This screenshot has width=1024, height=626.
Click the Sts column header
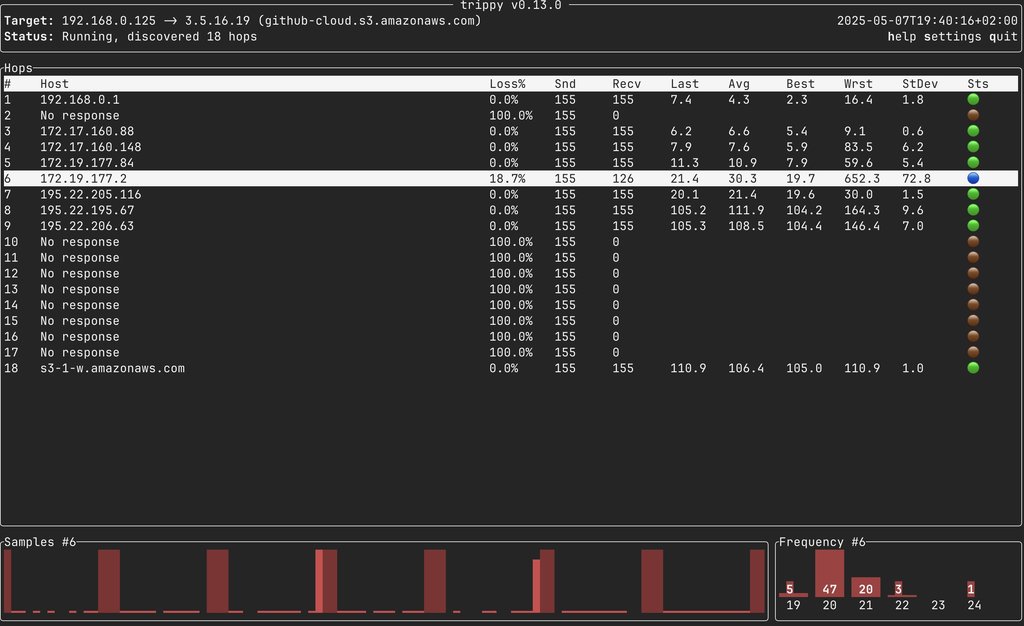coord(978,84)
